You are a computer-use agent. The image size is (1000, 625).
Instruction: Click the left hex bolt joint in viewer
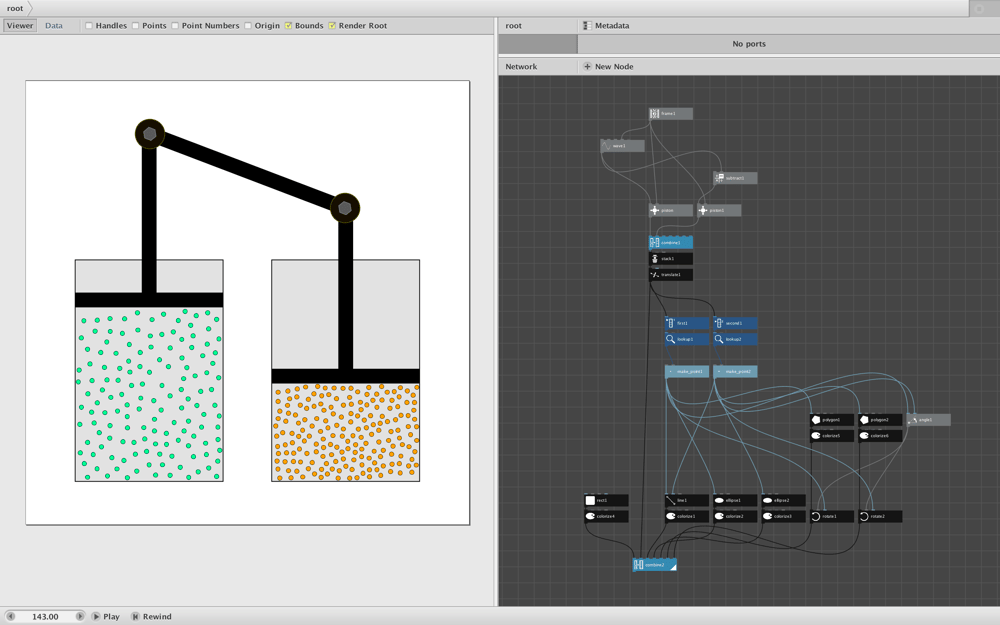point(150,134)
